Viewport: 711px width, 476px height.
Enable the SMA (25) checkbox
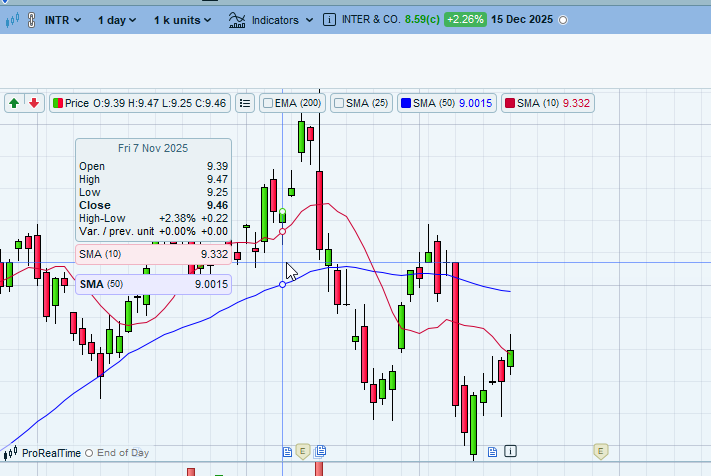pos(339,103)
